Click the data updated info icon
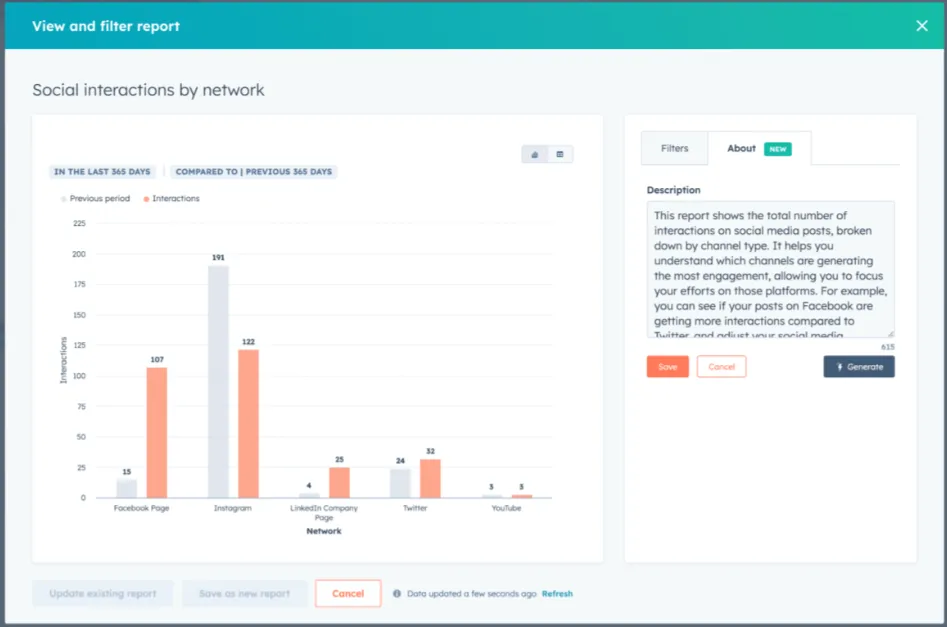 [397, 594]
